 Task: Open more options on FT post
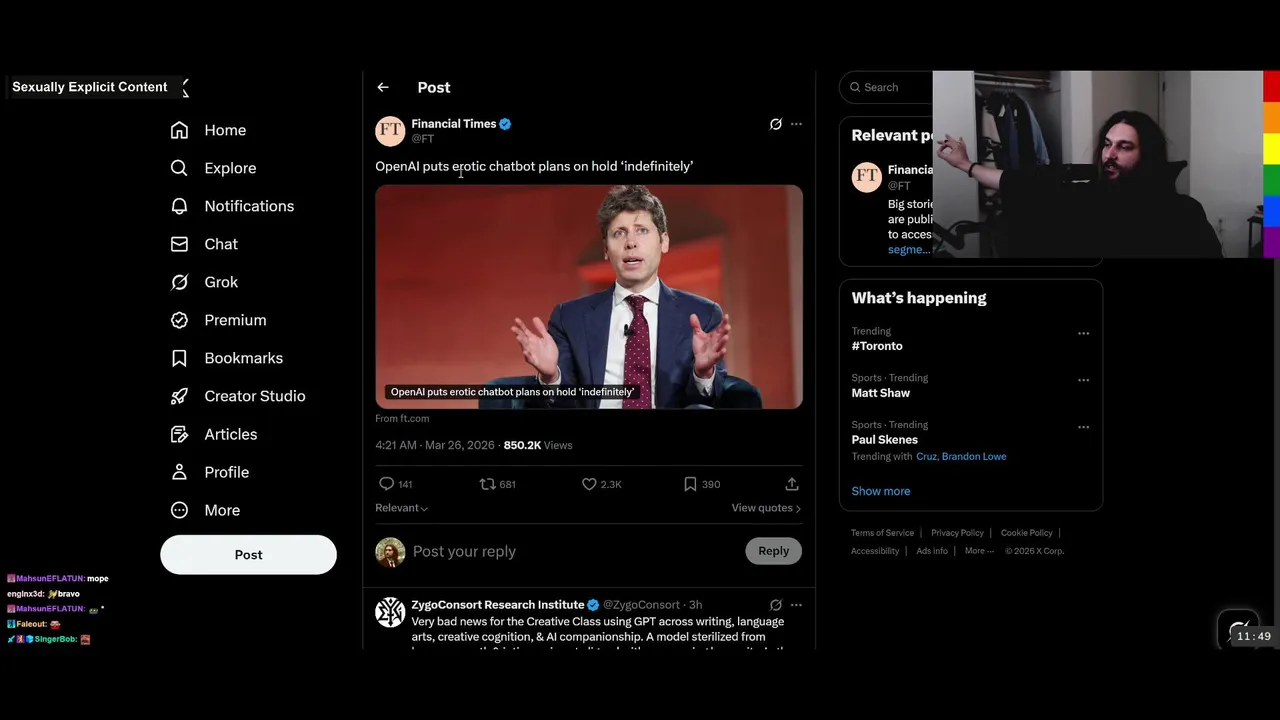coord(796,124)
